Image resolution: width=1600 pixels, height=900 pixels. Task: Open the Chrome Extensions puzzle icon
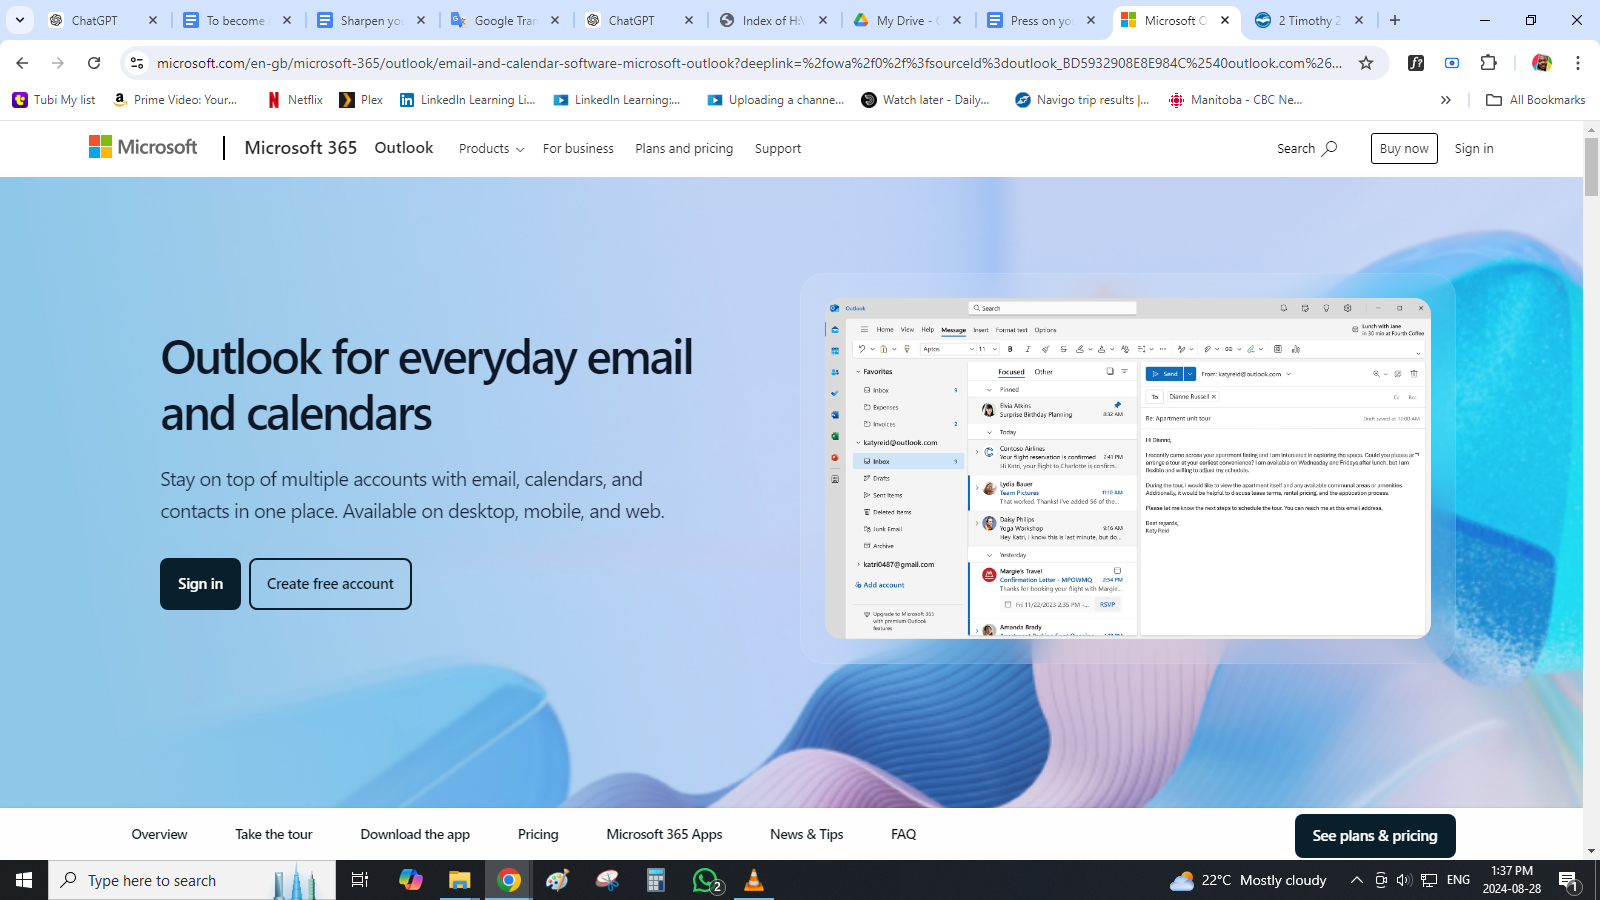click(x=1488, y=63)
